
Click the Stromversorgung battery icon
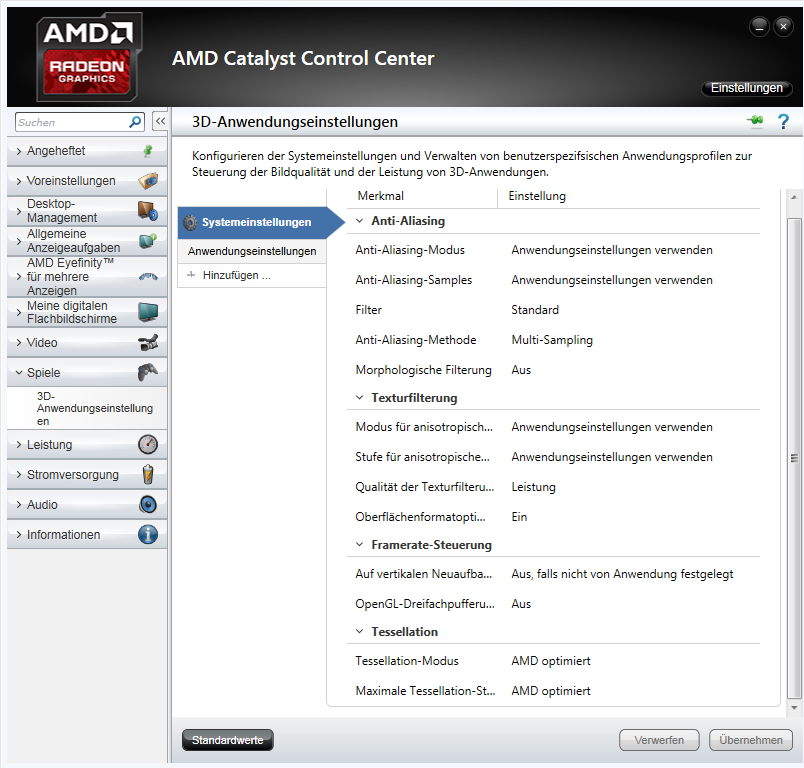pyautogui.click(x=148, y=474)
